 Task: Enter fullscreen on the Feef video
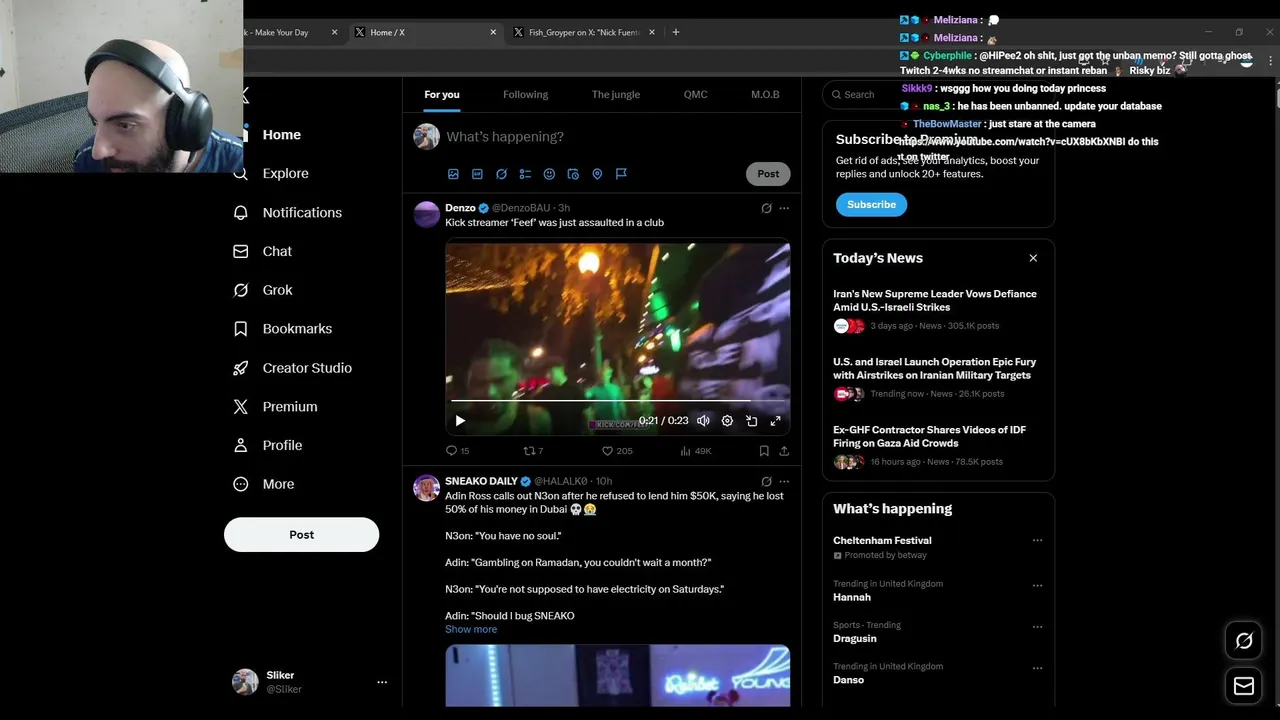tap(775, 421)
